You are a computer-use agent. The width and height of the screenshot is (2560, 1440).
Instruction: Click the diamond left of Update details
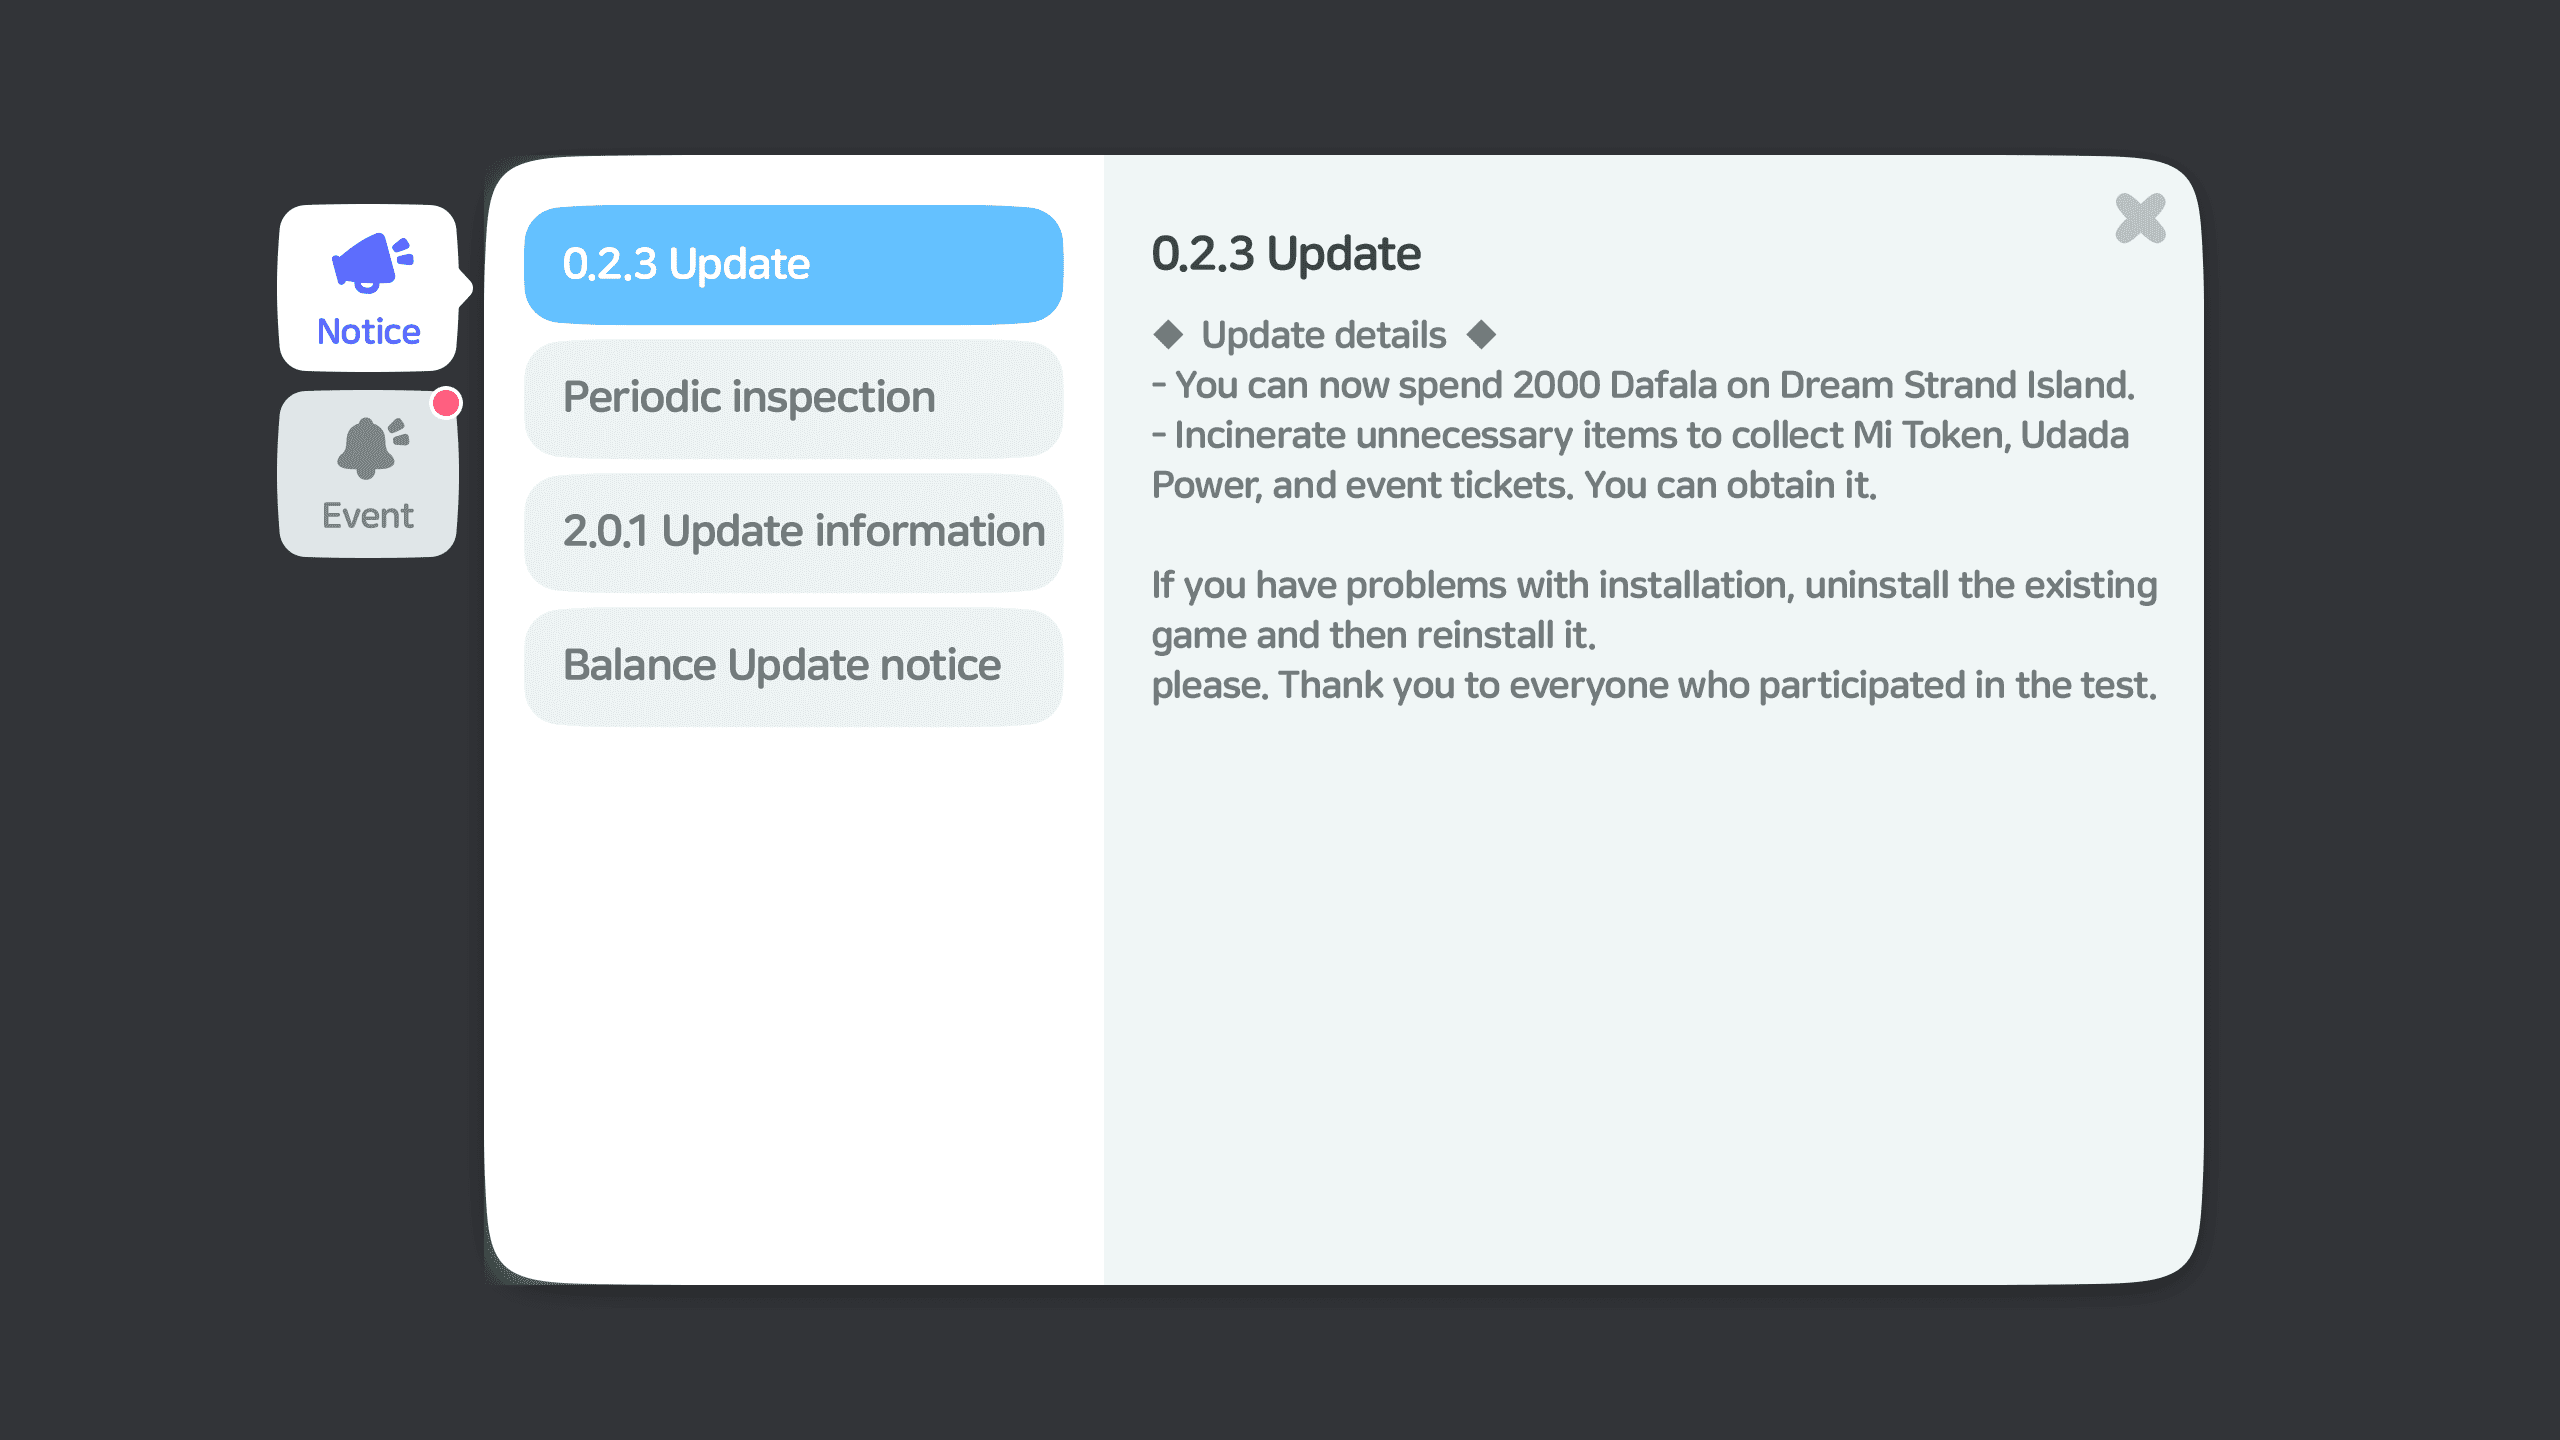point(1168,334)
